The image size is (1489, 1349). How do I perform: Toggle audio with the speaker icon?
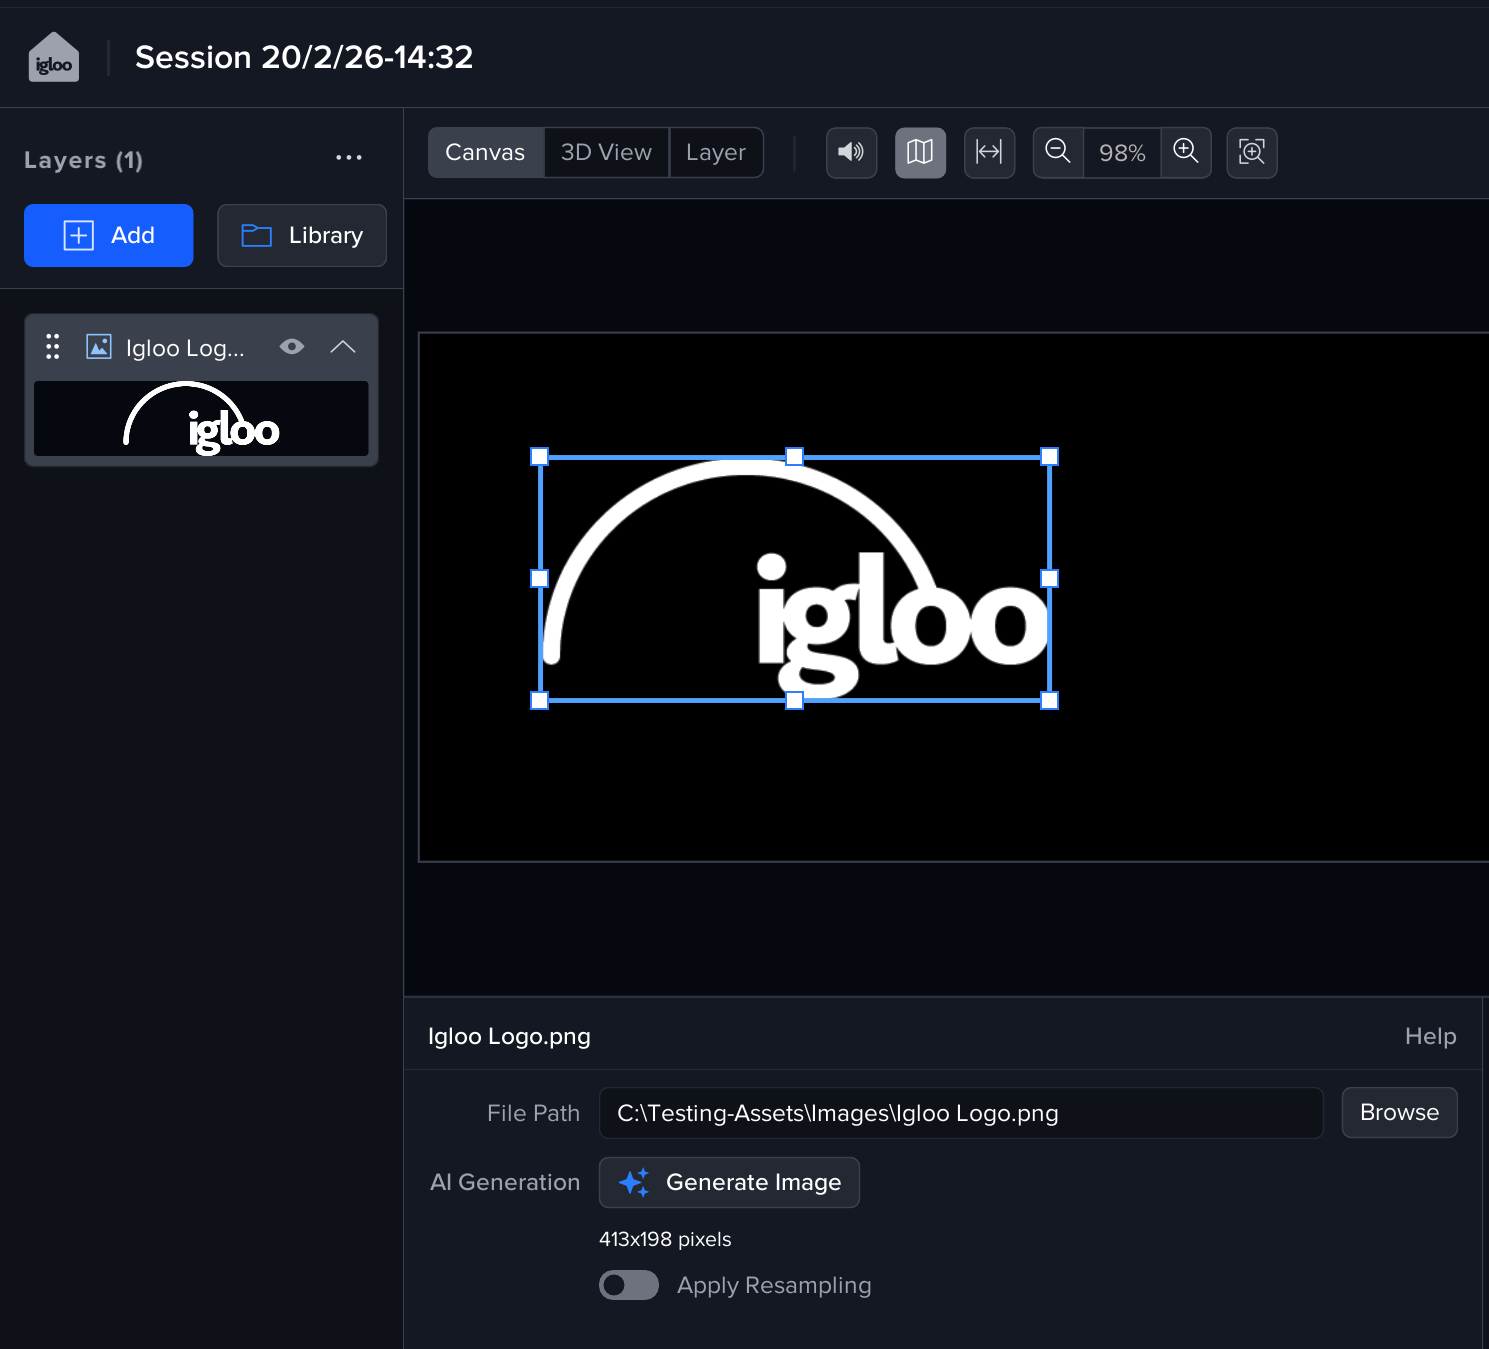tap(851, 152)
